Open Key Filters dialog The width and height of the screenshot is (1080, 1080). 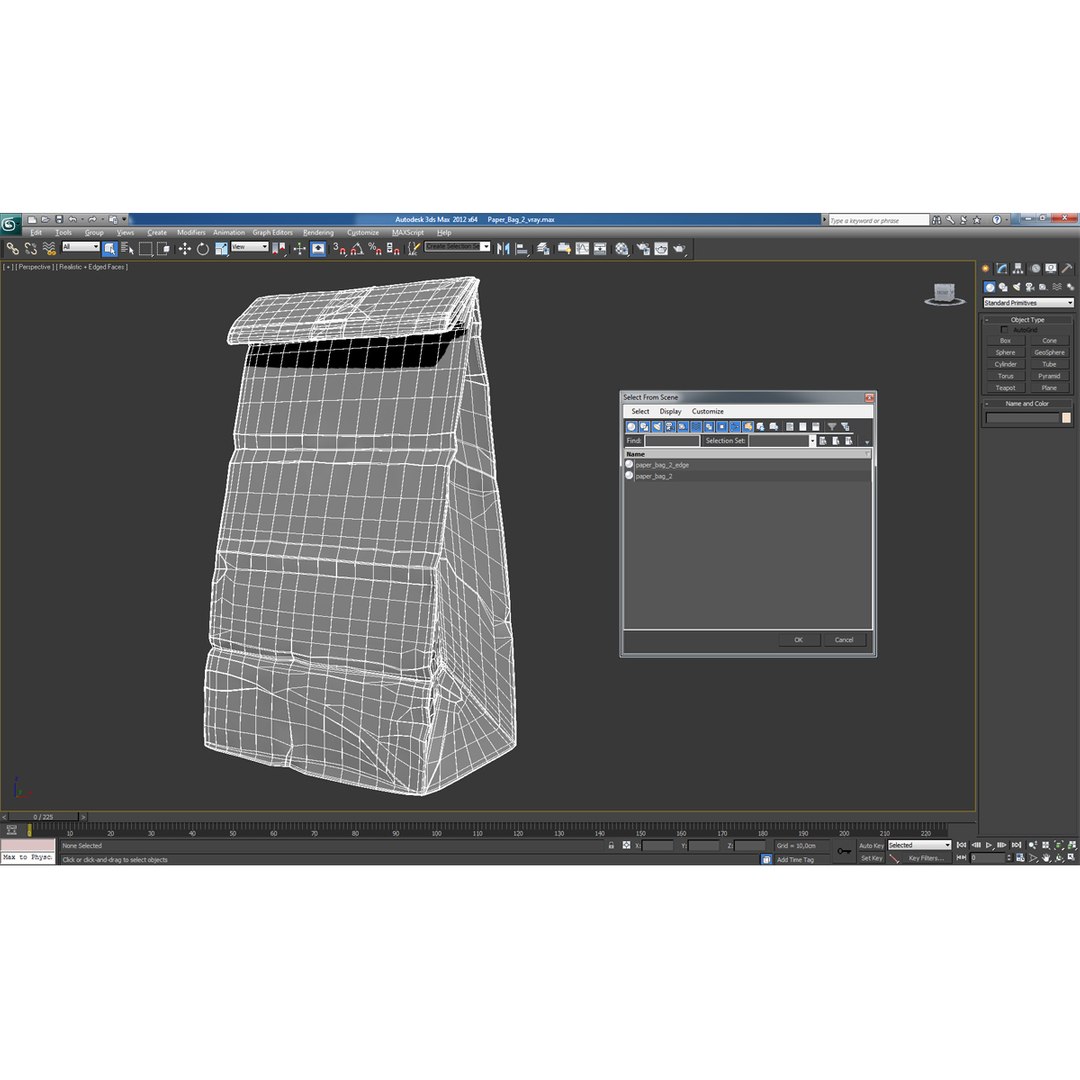(x=925, y=858)
